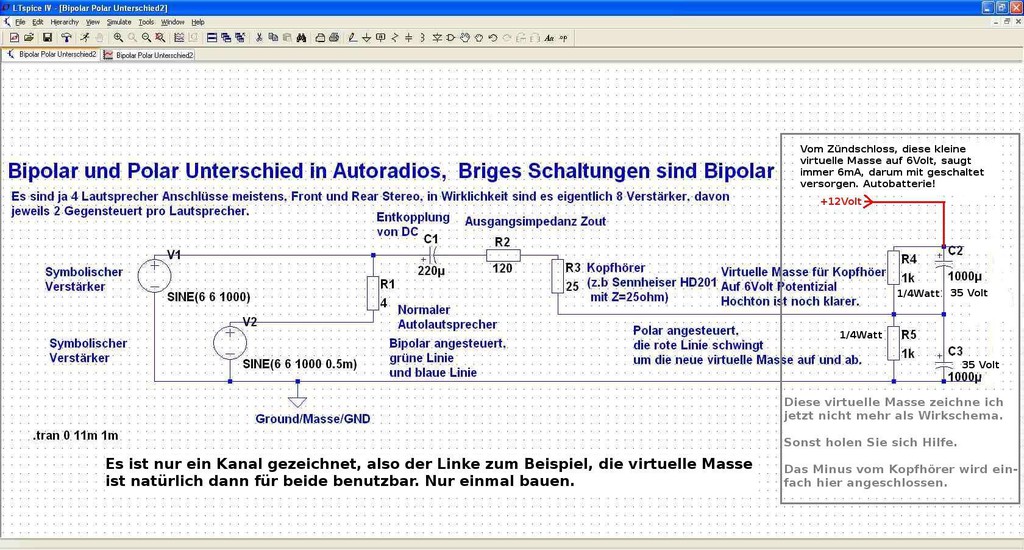Select the Label Net tool

click(381, 38)
